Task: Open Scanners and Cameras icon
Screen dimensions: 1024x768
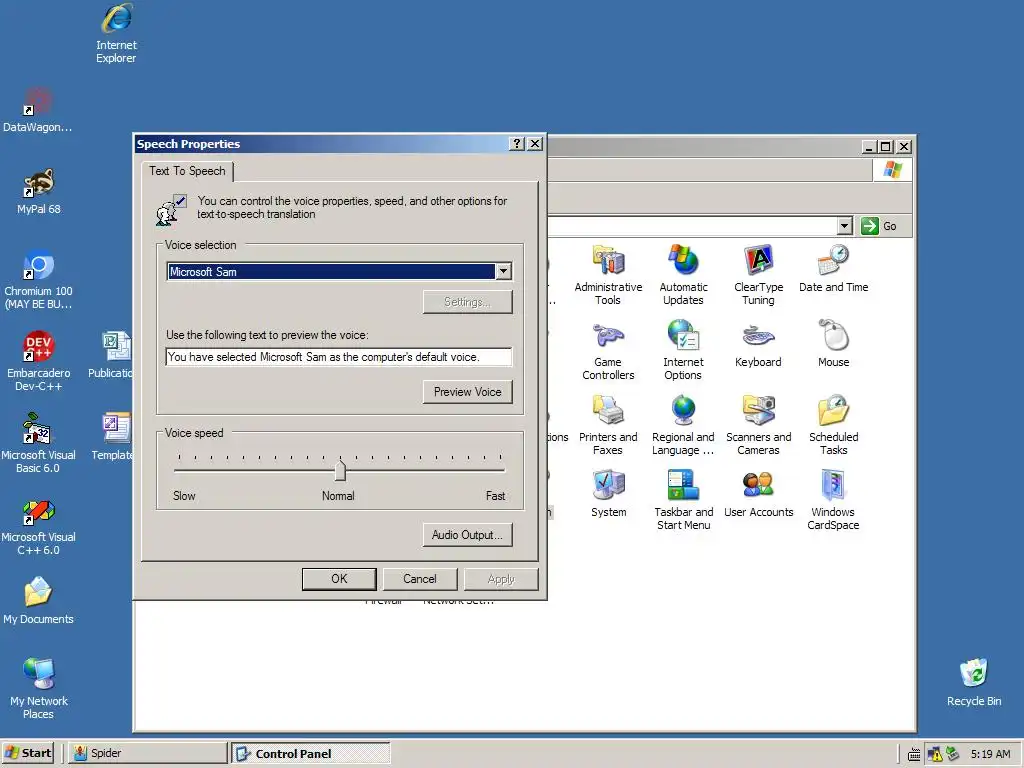Action: [x=758, y=425]
